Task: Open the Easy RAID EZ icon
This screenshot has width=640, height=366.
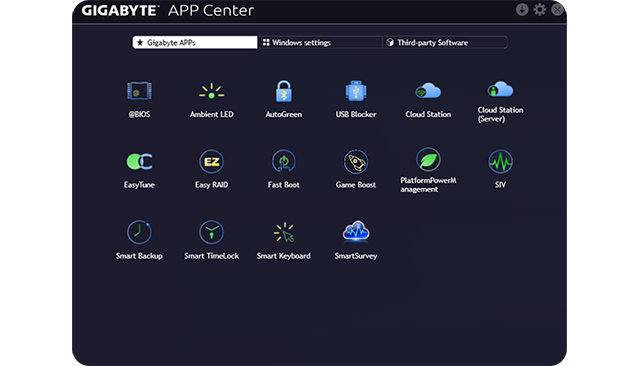Action: click(x=211, y=162)
